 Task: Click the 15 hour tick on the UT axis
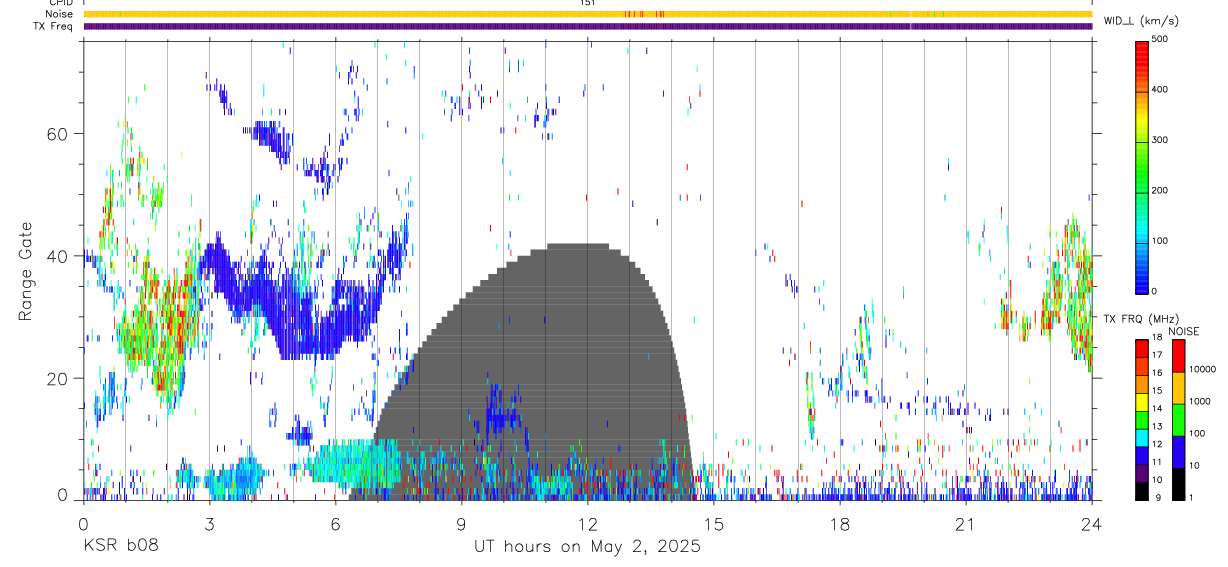pyautogui.click(x=714, y=524)
